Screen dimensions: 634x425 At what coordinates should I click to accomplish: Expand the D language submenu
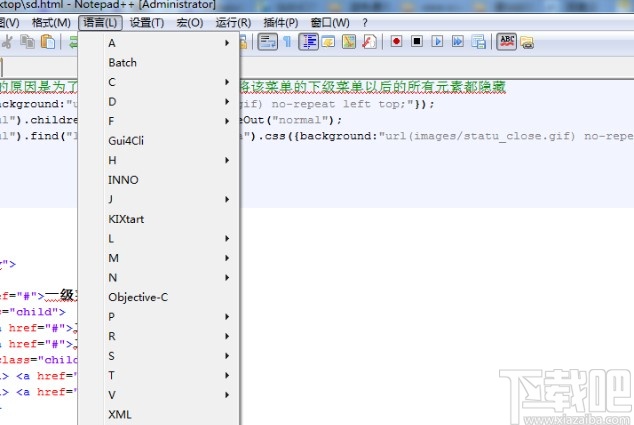point(159,101)
